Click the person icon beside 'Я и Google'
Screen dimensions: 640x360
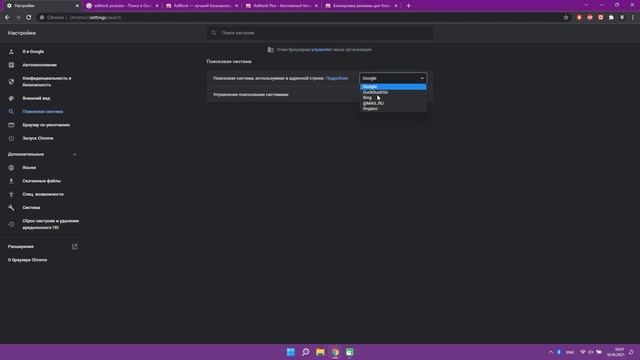(x=11, y=52)
